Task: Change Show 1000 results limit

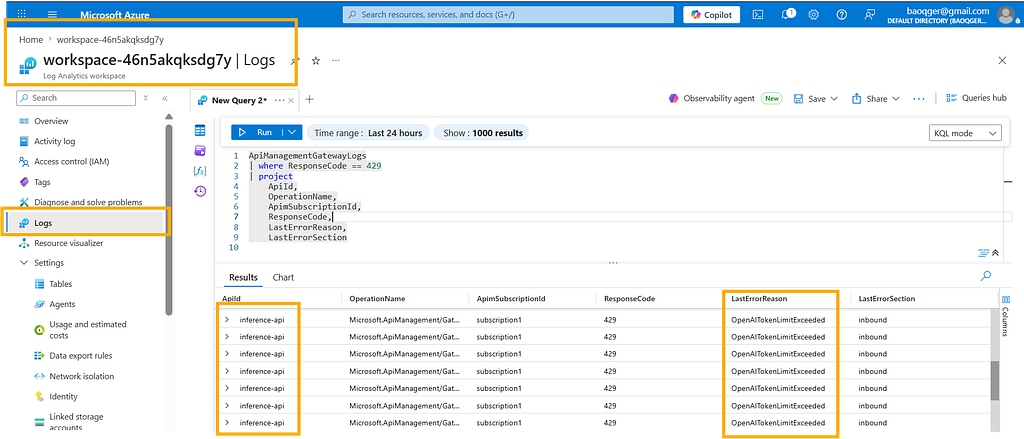Action: point(483,133)
